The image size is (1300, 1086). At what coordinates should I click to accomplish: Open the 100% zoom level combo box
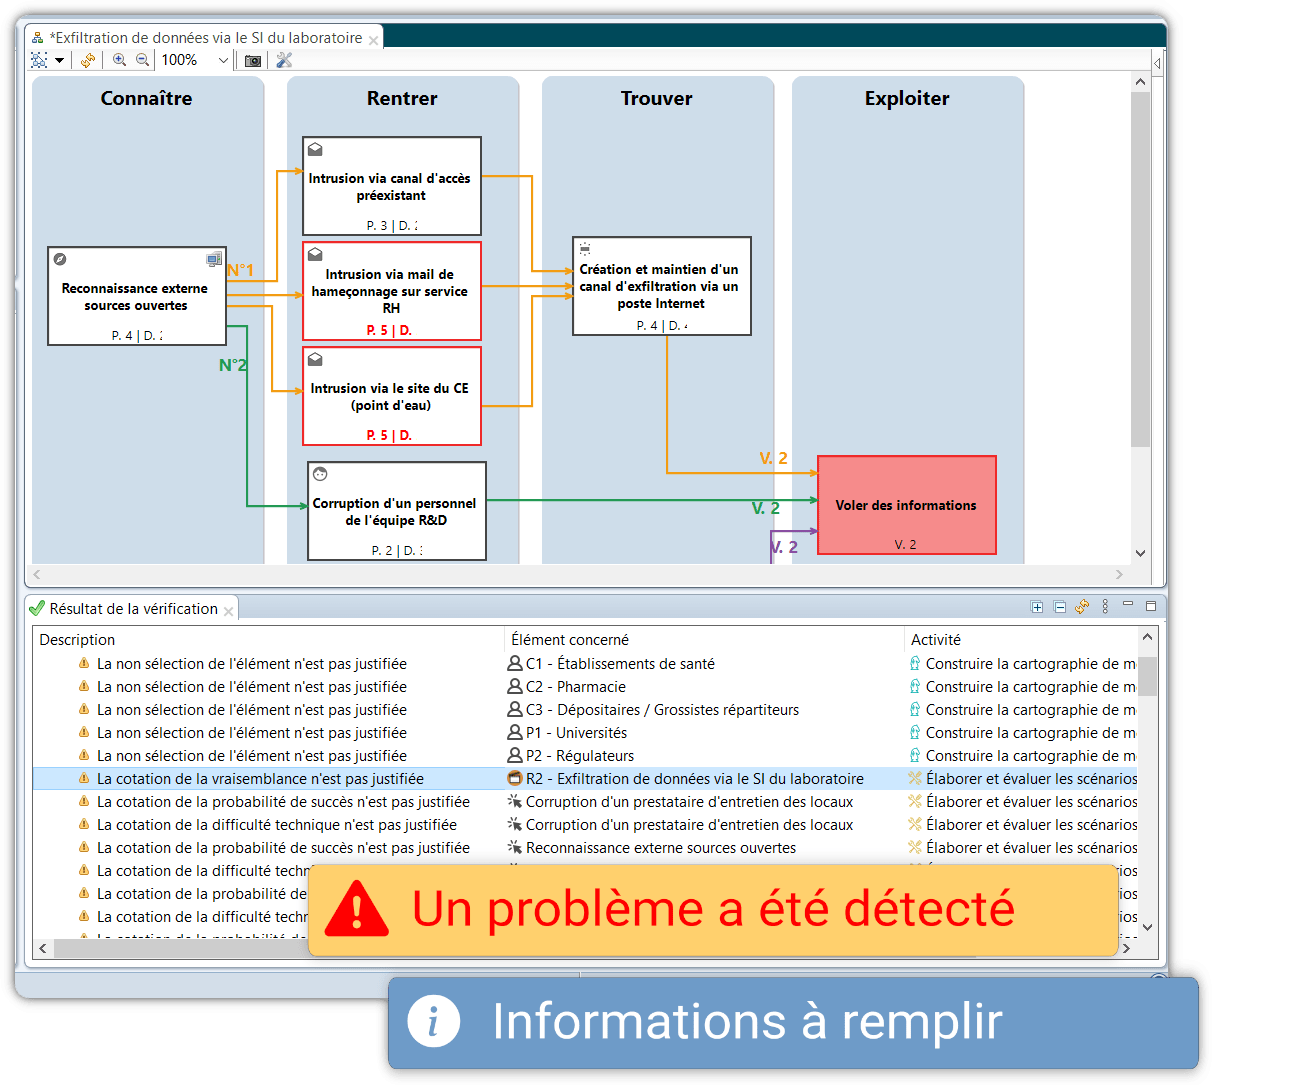(x=195, y=60)
